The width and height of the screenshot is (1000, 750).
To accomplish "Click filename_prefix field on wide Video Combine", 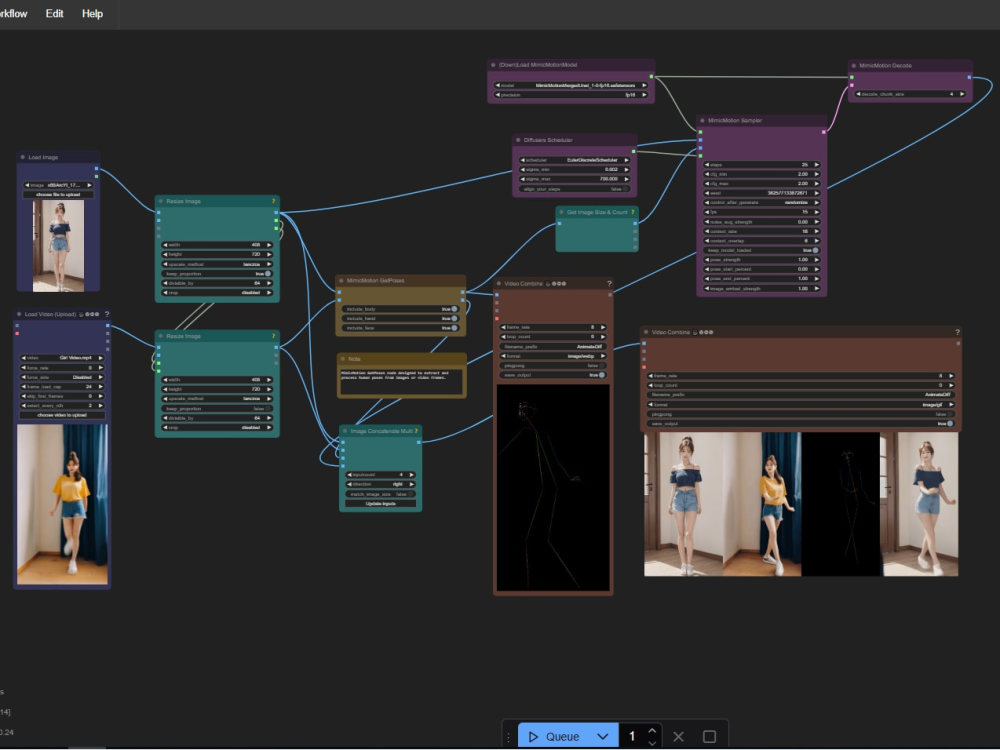I will point(801,395).
